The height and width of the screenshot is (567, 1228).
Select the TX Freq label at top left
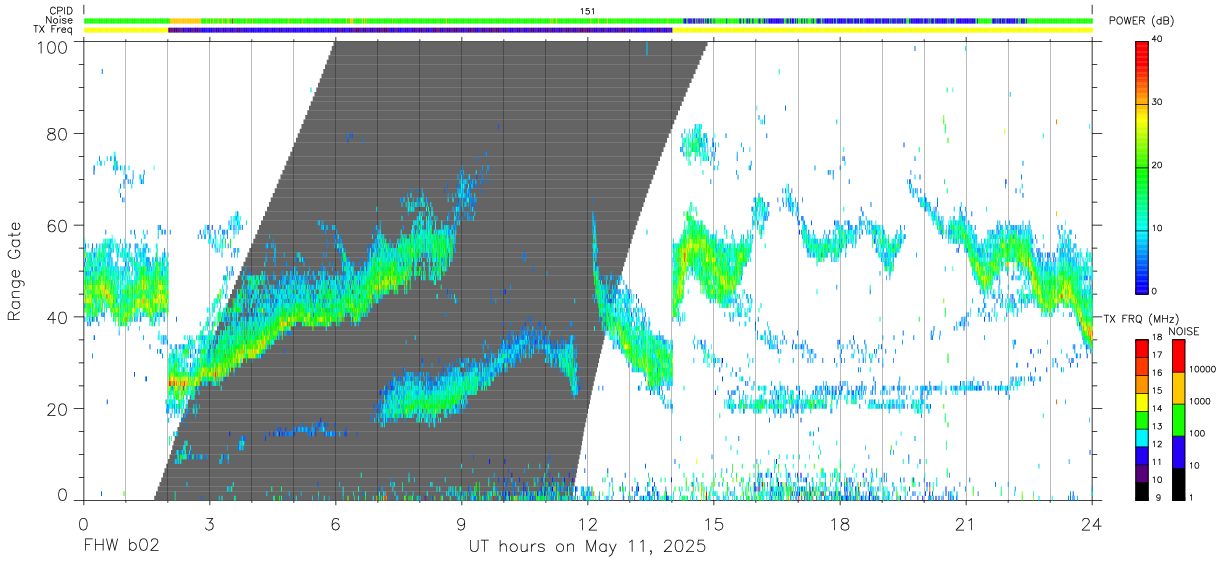coord(54,30)
